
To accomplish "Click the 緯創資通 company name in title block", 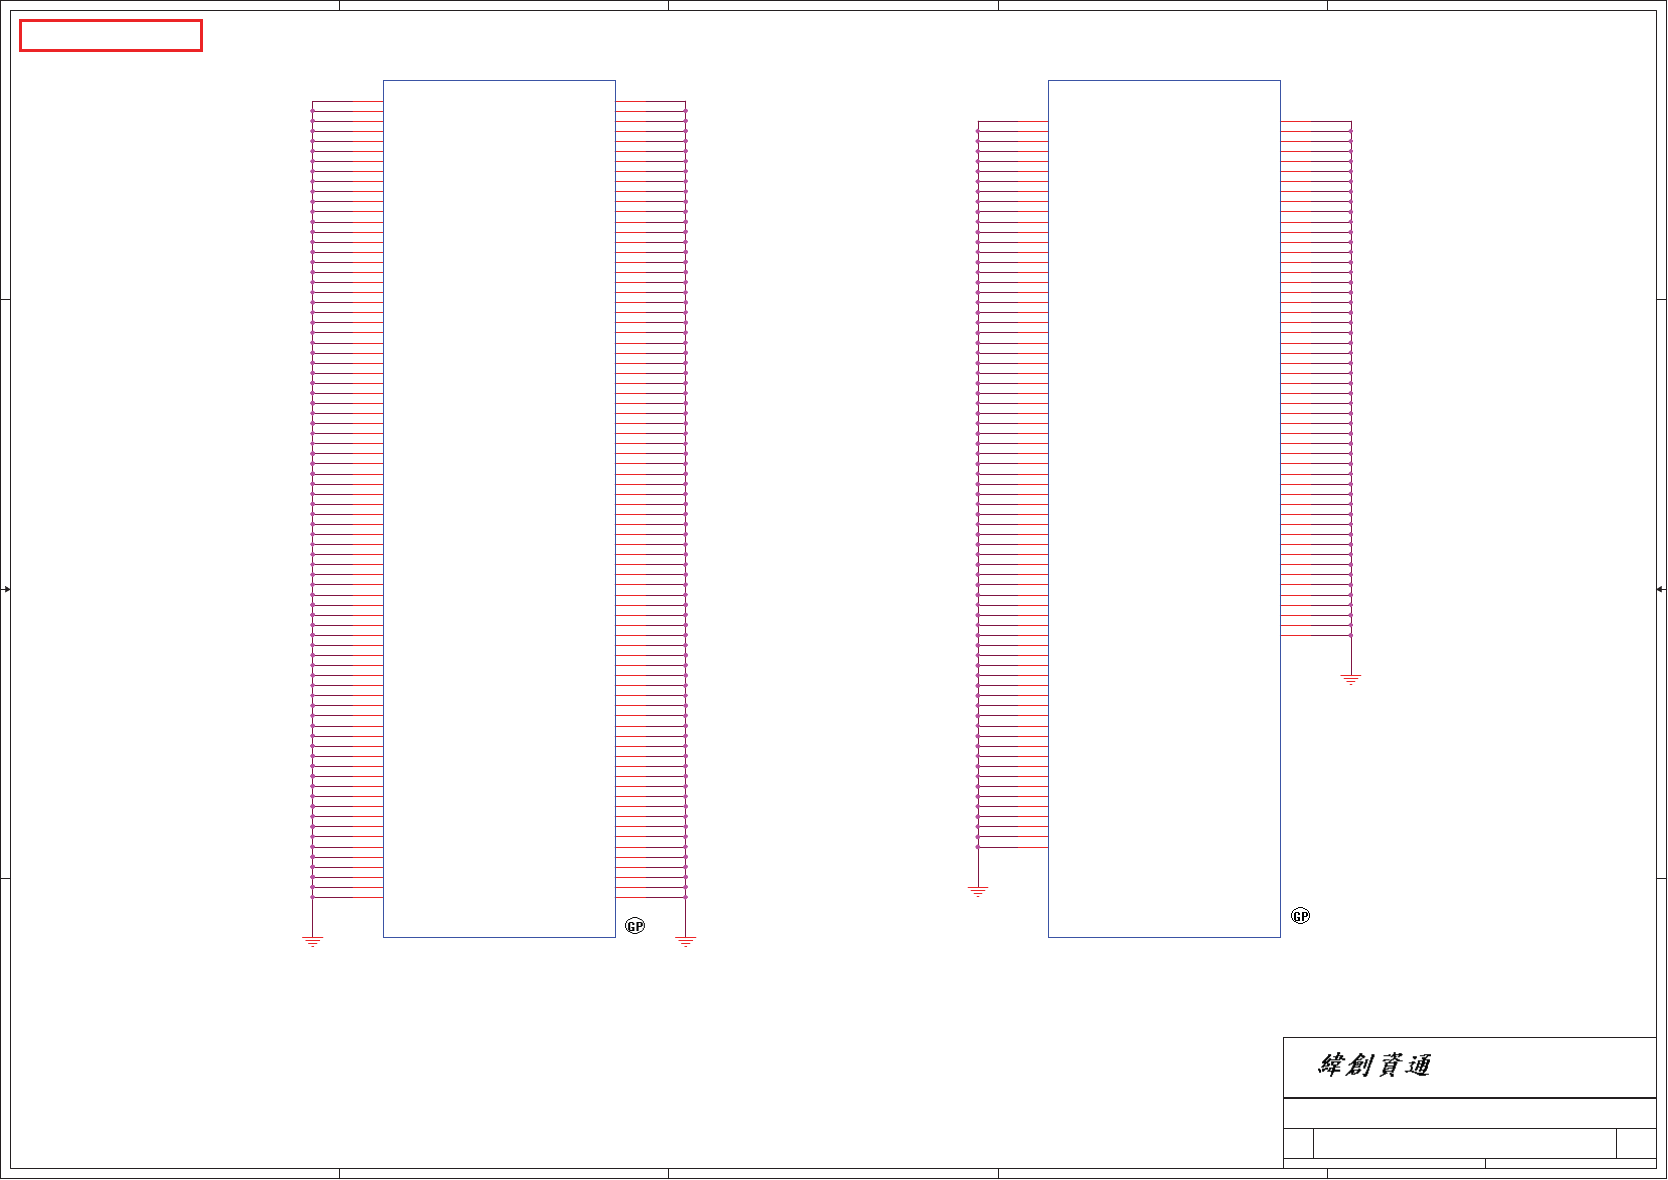I will pos(1374,1065).
